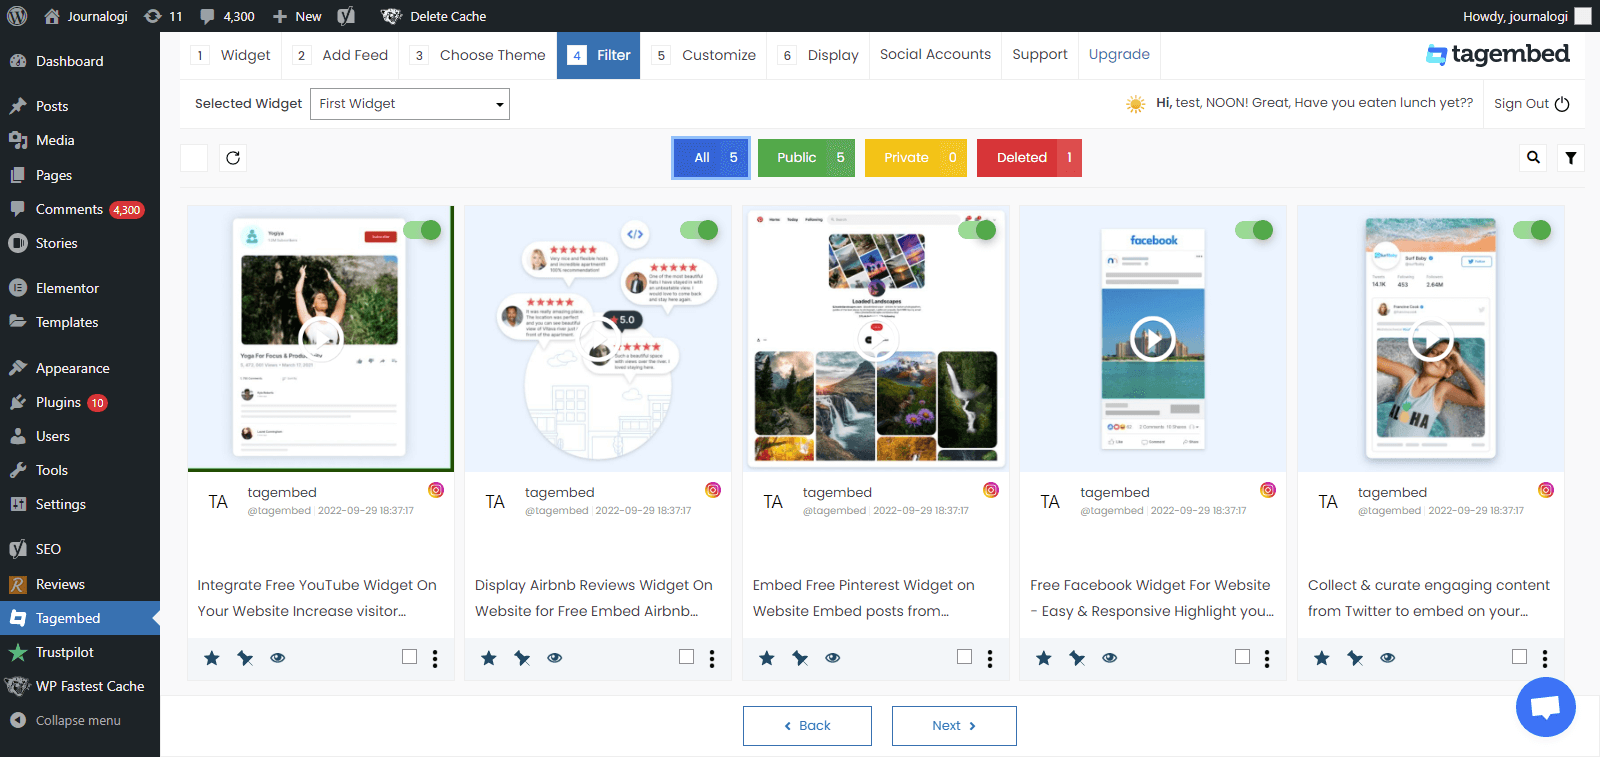Click star icon on Pinterest Widget card
The height and width of the screenshot is (757, 1600).
[x=767, y=658]
